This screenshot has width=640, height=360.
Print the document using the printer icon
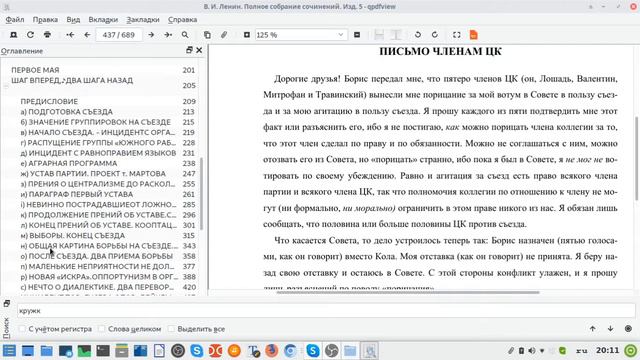coord(47,35)
